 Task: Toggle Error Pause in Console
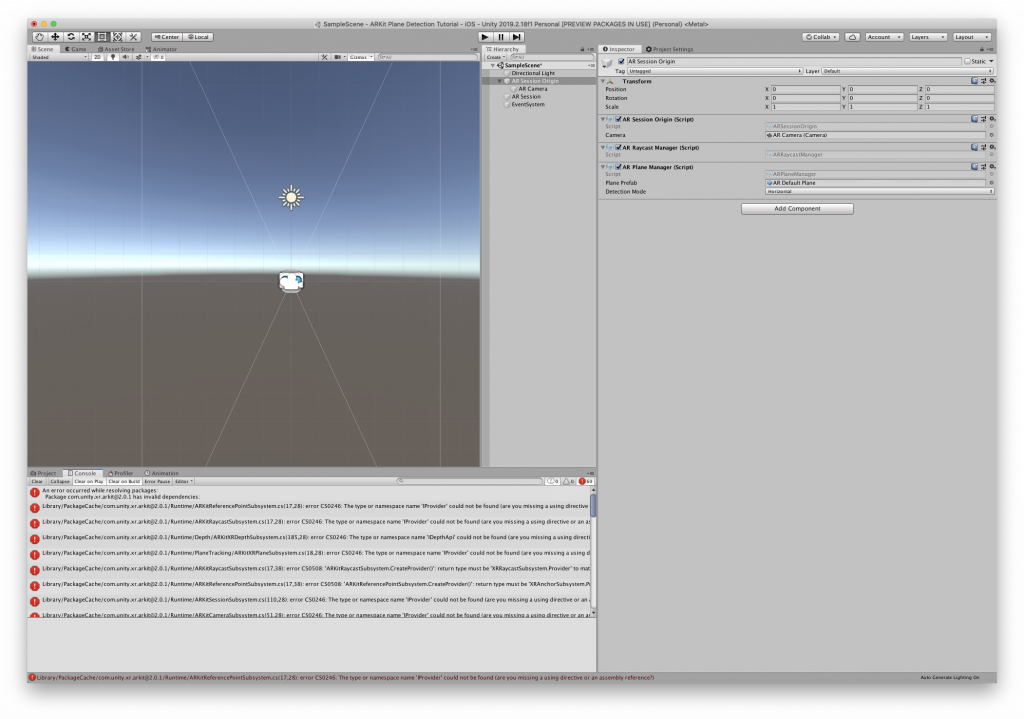click(x=157, y=481)
